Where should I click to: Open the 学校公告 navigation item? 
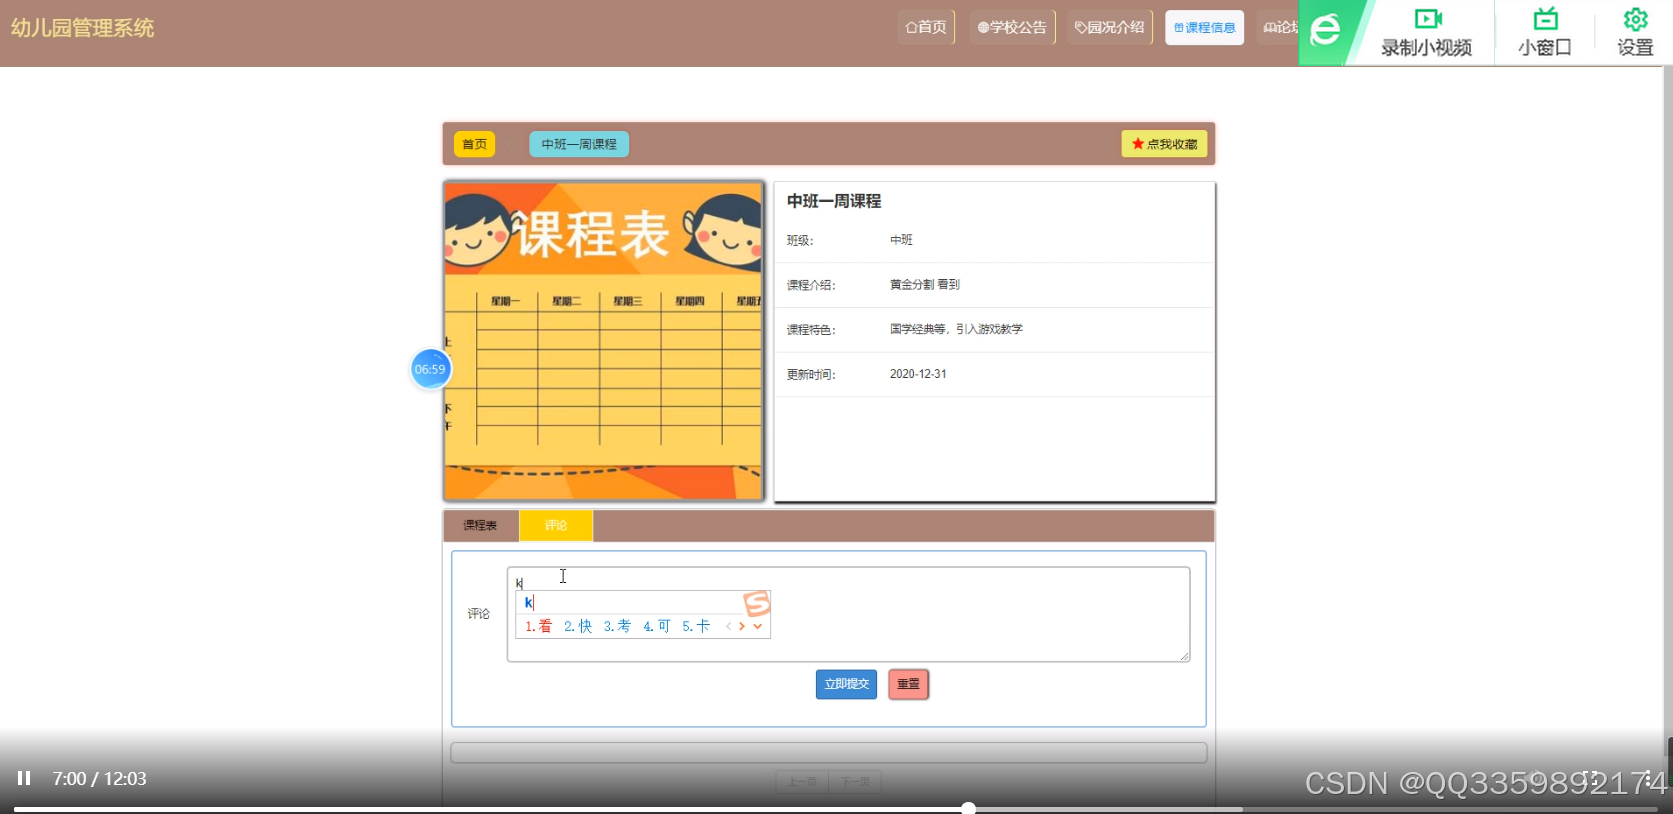1012,27
